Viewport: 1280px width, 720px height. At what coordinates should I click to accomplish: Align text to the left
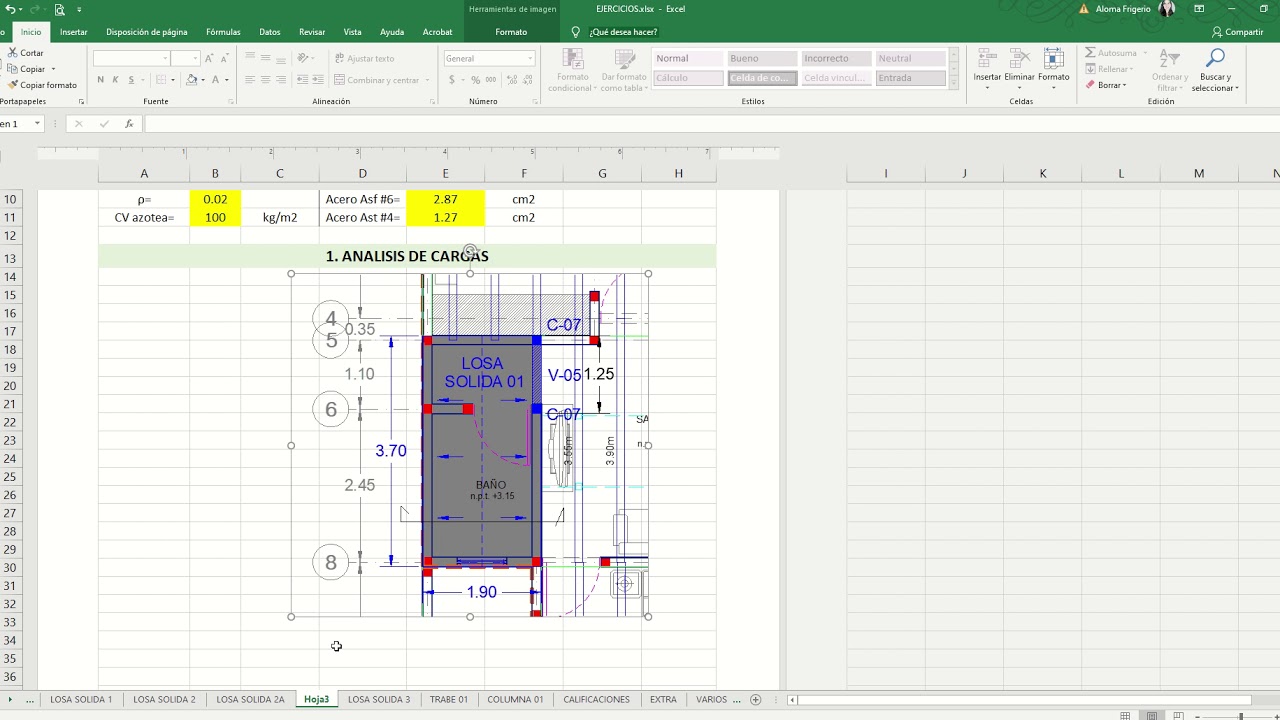[x=250, y=80]
